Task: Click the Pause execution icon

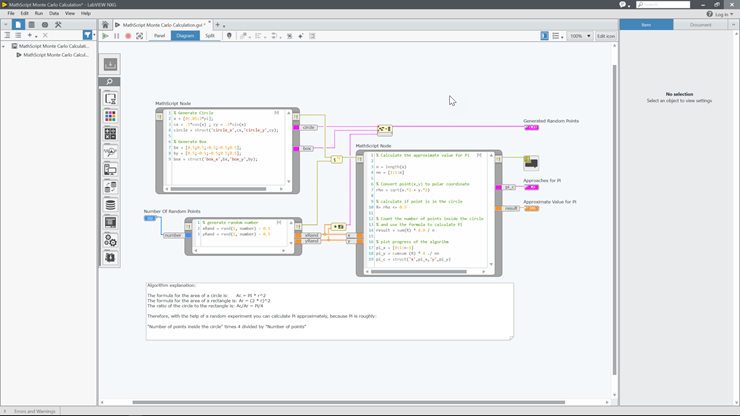Action: (117, 36)
